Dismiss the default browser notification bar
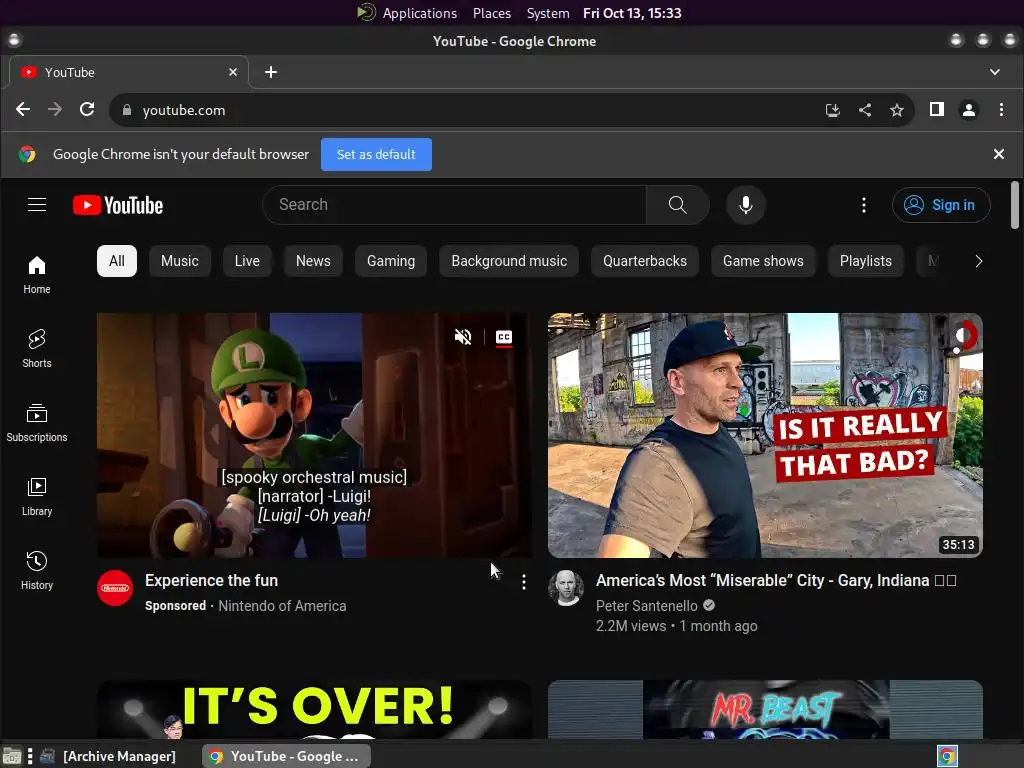This screenshot has height=768, width=1024. pos(999,154)
